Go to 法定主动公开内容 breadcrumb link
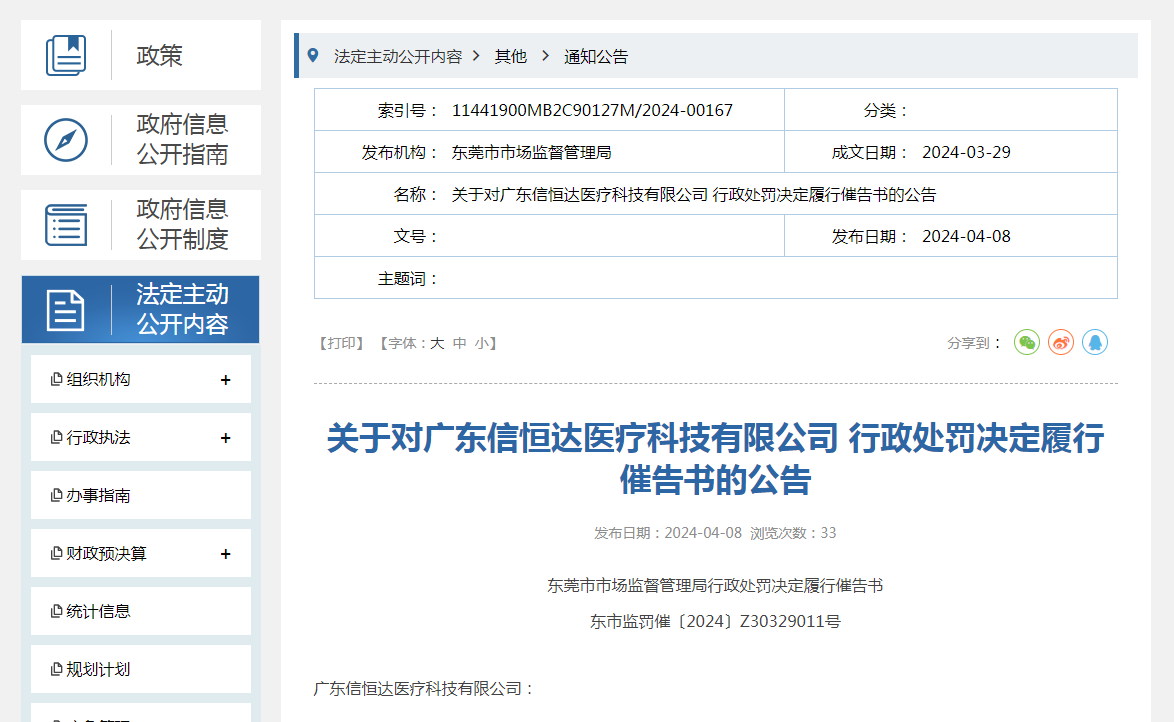 coord(398,56)
